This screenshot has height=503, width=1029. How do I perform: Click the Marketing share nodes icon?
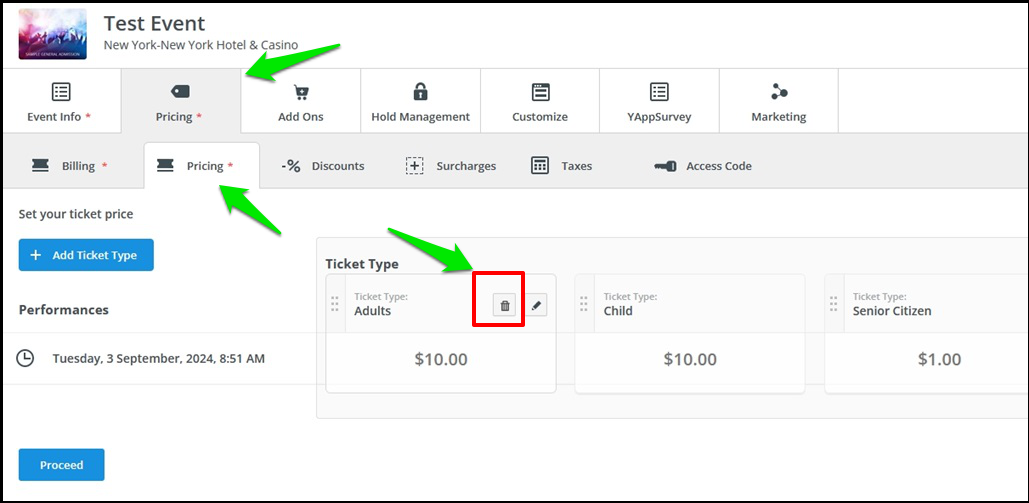click(x=779, y=91)
